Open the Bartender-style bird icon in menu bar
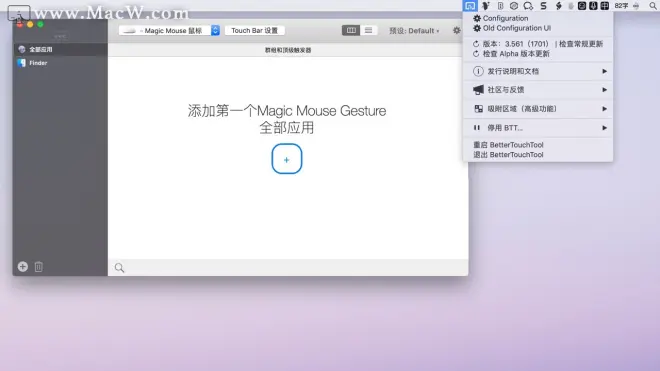 (486, 6)
